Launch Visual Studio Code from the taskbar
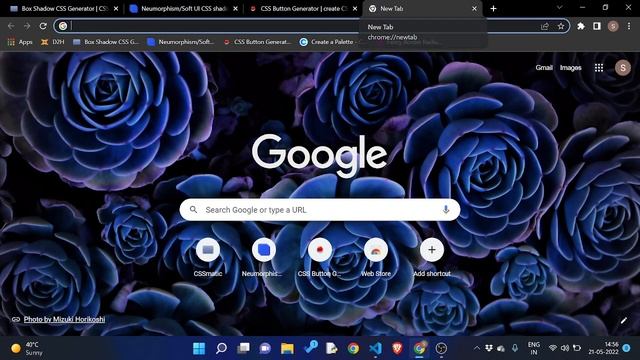 pos(376,348)
